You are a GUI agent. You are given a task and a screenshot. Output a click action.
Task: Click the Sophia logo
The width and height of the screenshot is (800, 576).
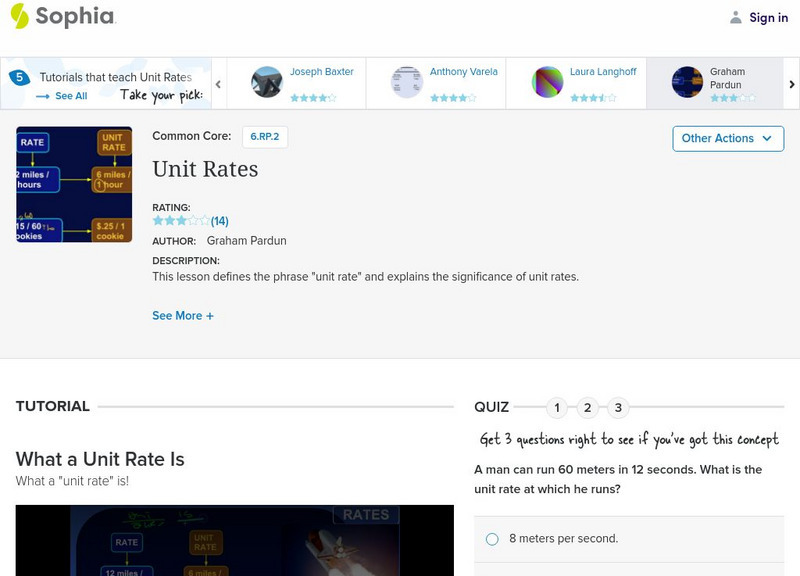[x=64, y=16]
